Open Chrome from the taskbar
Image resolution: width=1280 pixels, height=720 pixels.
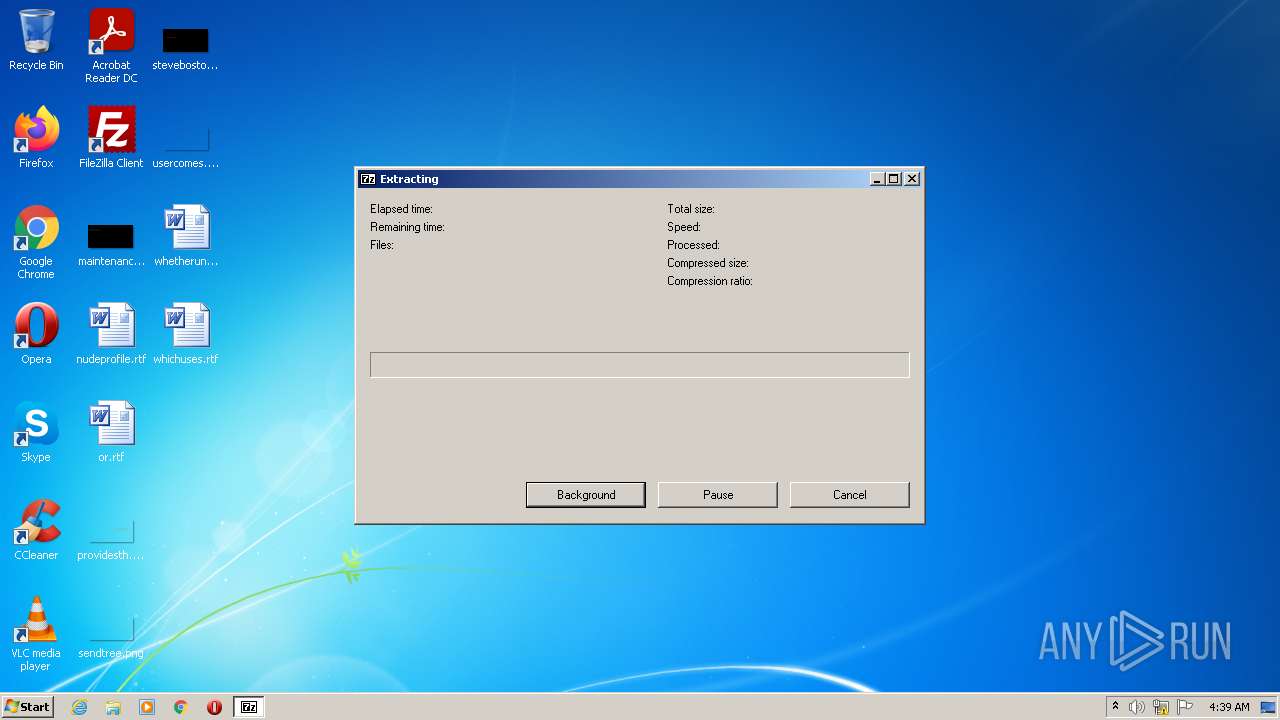(x=181, y=707)
